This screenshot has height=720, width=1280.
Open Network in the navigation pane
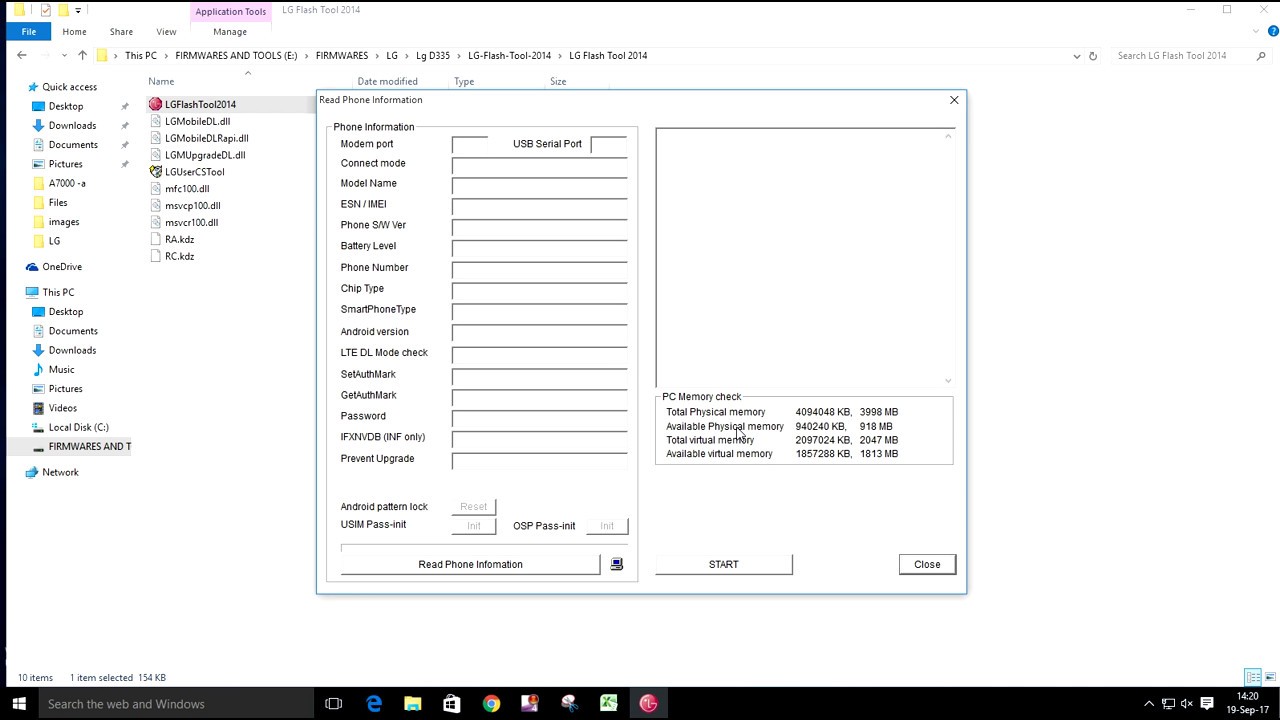coord(60,472)
